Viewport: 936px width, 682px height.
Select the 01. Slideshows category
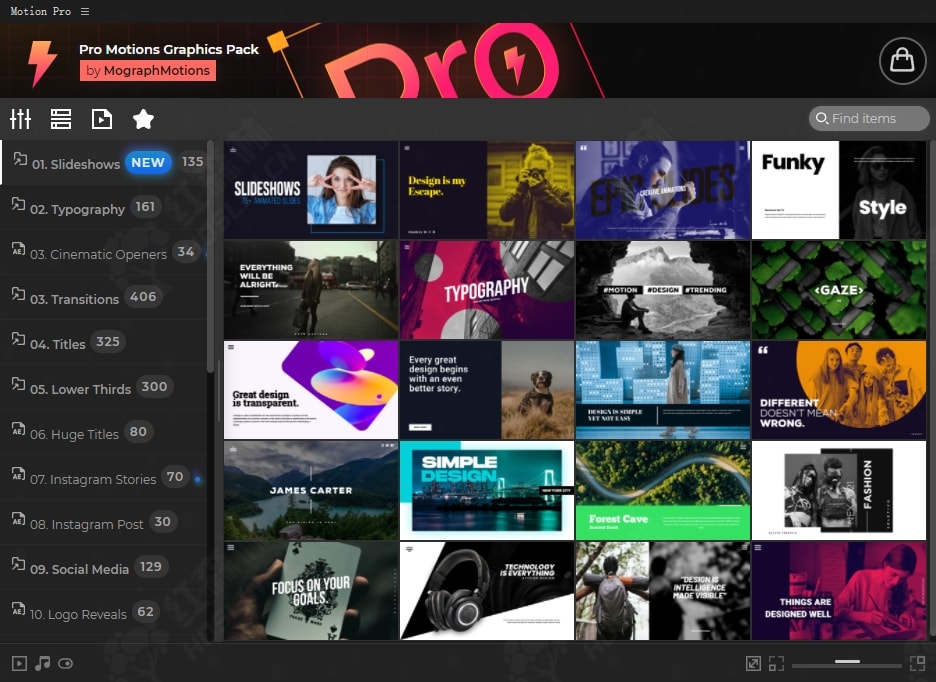click(x=104, y=162)
